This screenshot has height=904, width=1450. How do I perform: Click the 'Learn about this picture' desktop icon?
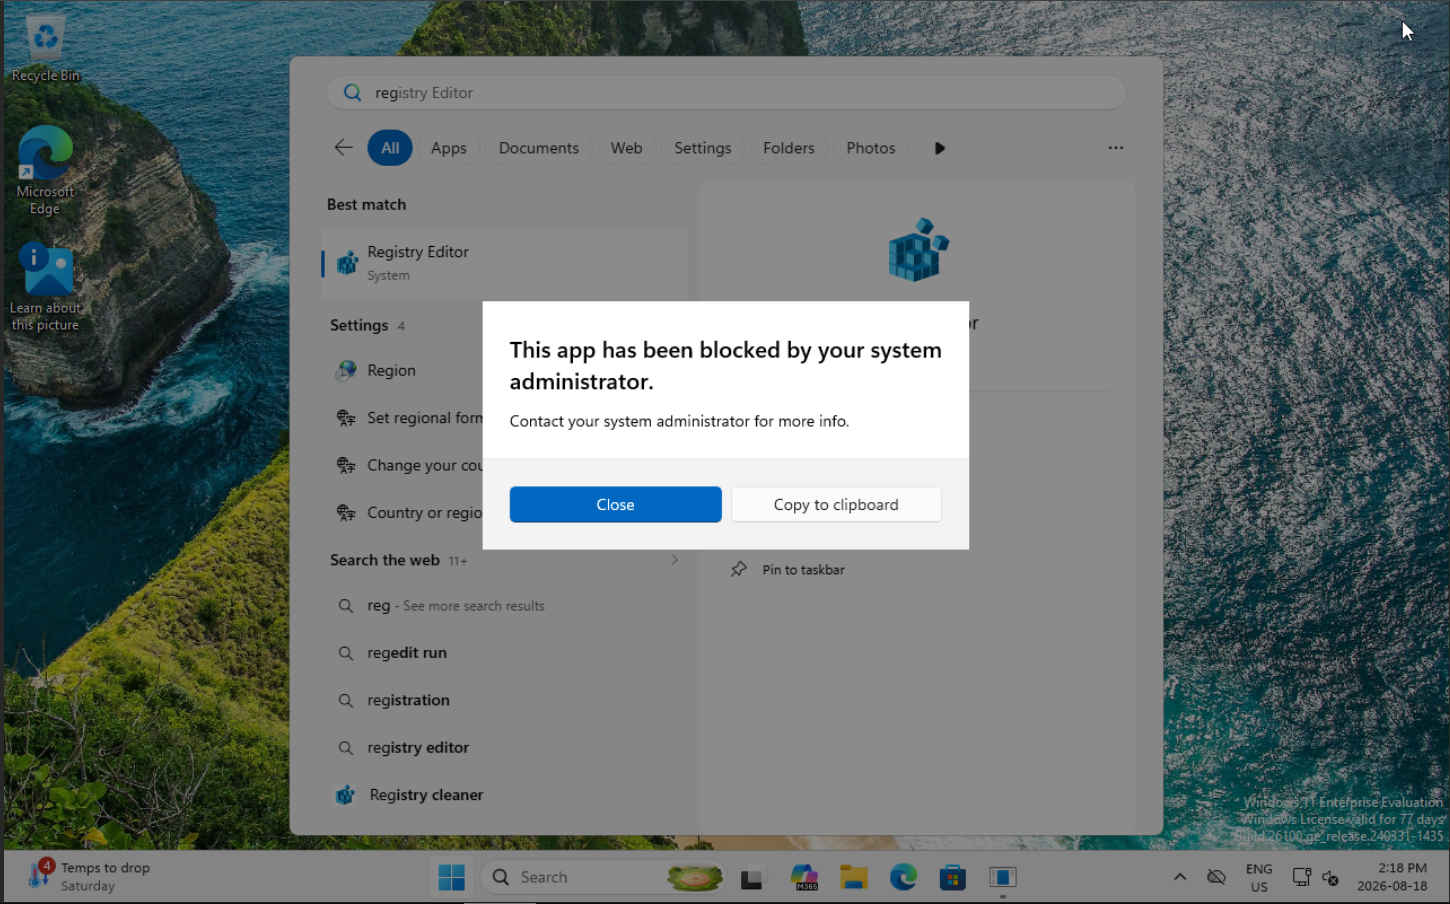pyautogui.click(x=45, y=287)
